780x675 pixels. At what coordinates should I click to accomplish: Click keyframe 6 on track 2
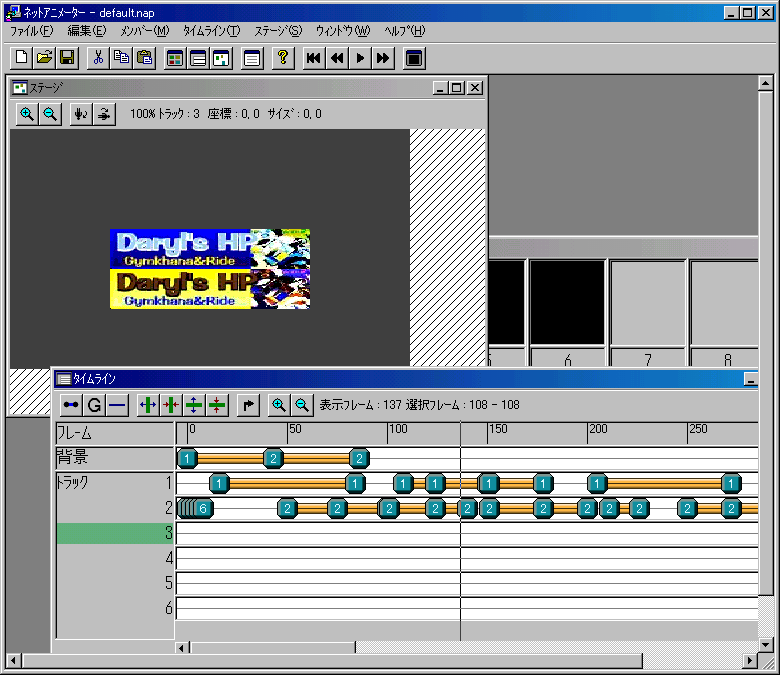point(201,509)
